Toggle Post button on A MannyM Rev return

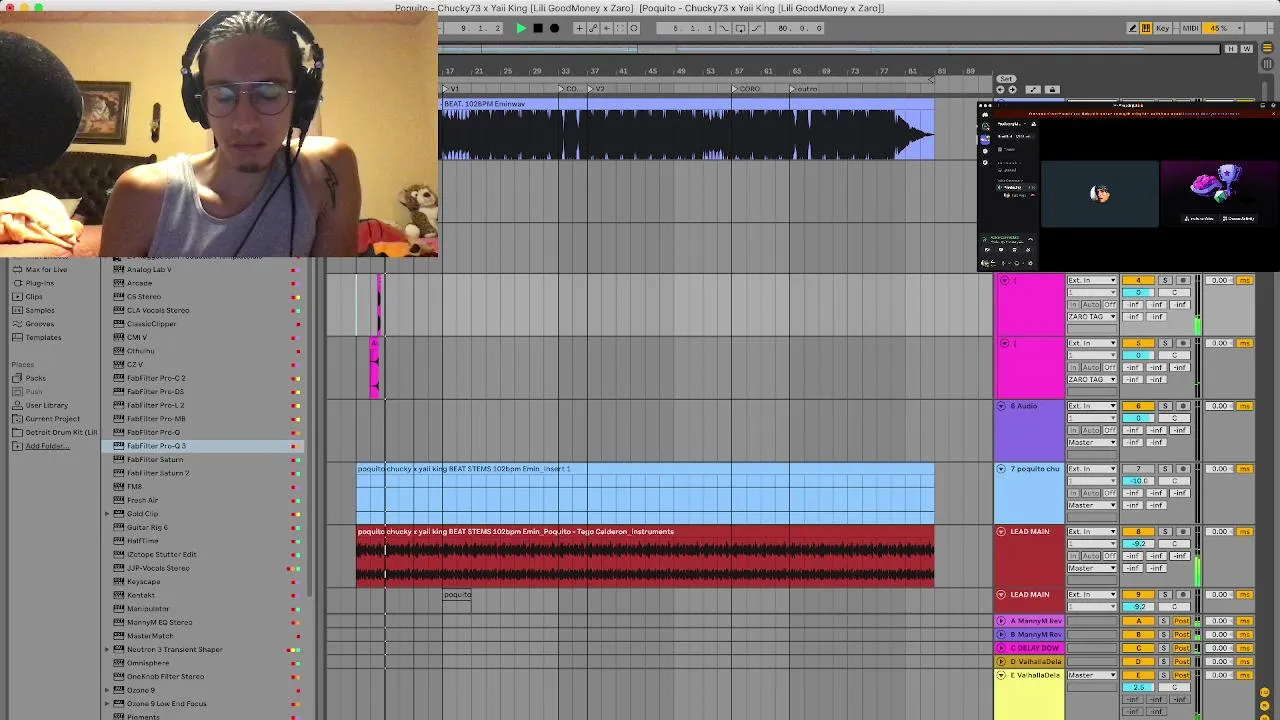[x=1182, y=621]
